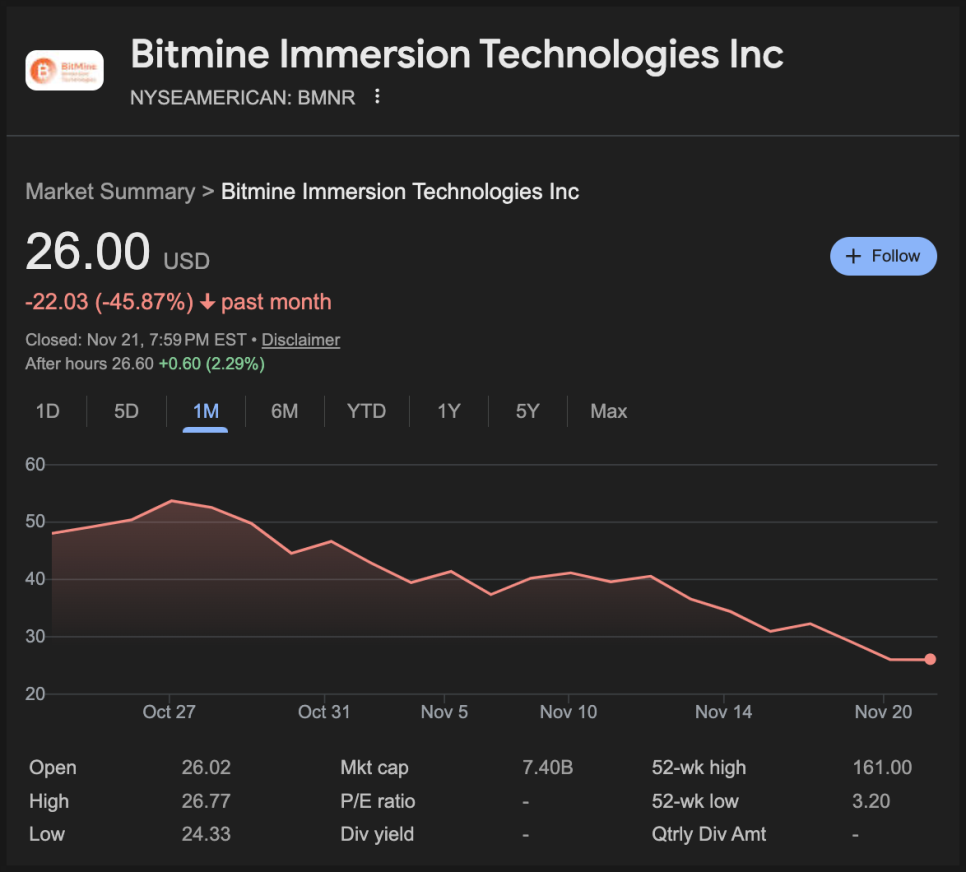This screenshot has height=872, width=966.
Task: Show the YTD price chart
Action: (366, 411)
